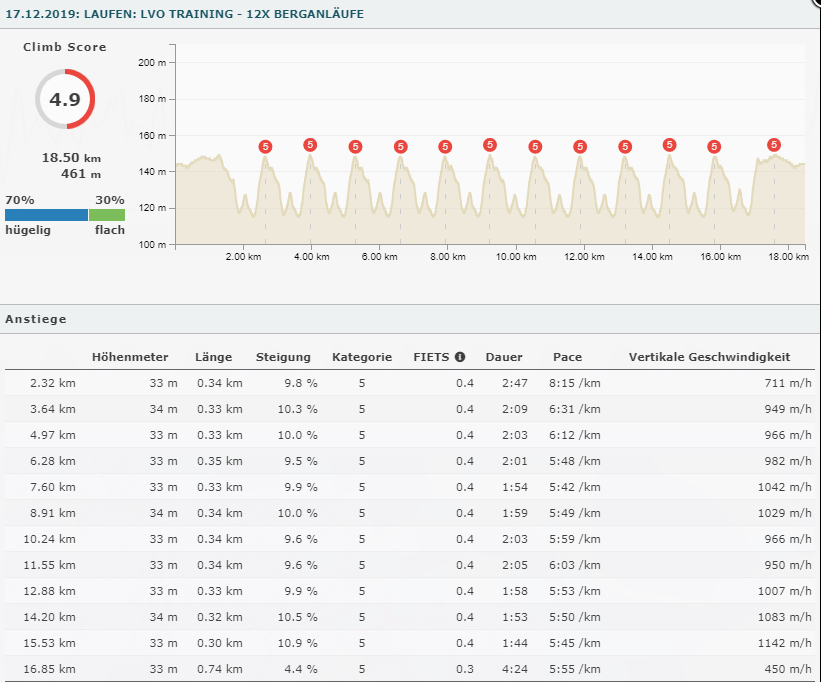
Task: Click the green 30% flach bar
Action: (x=107, y=214)
